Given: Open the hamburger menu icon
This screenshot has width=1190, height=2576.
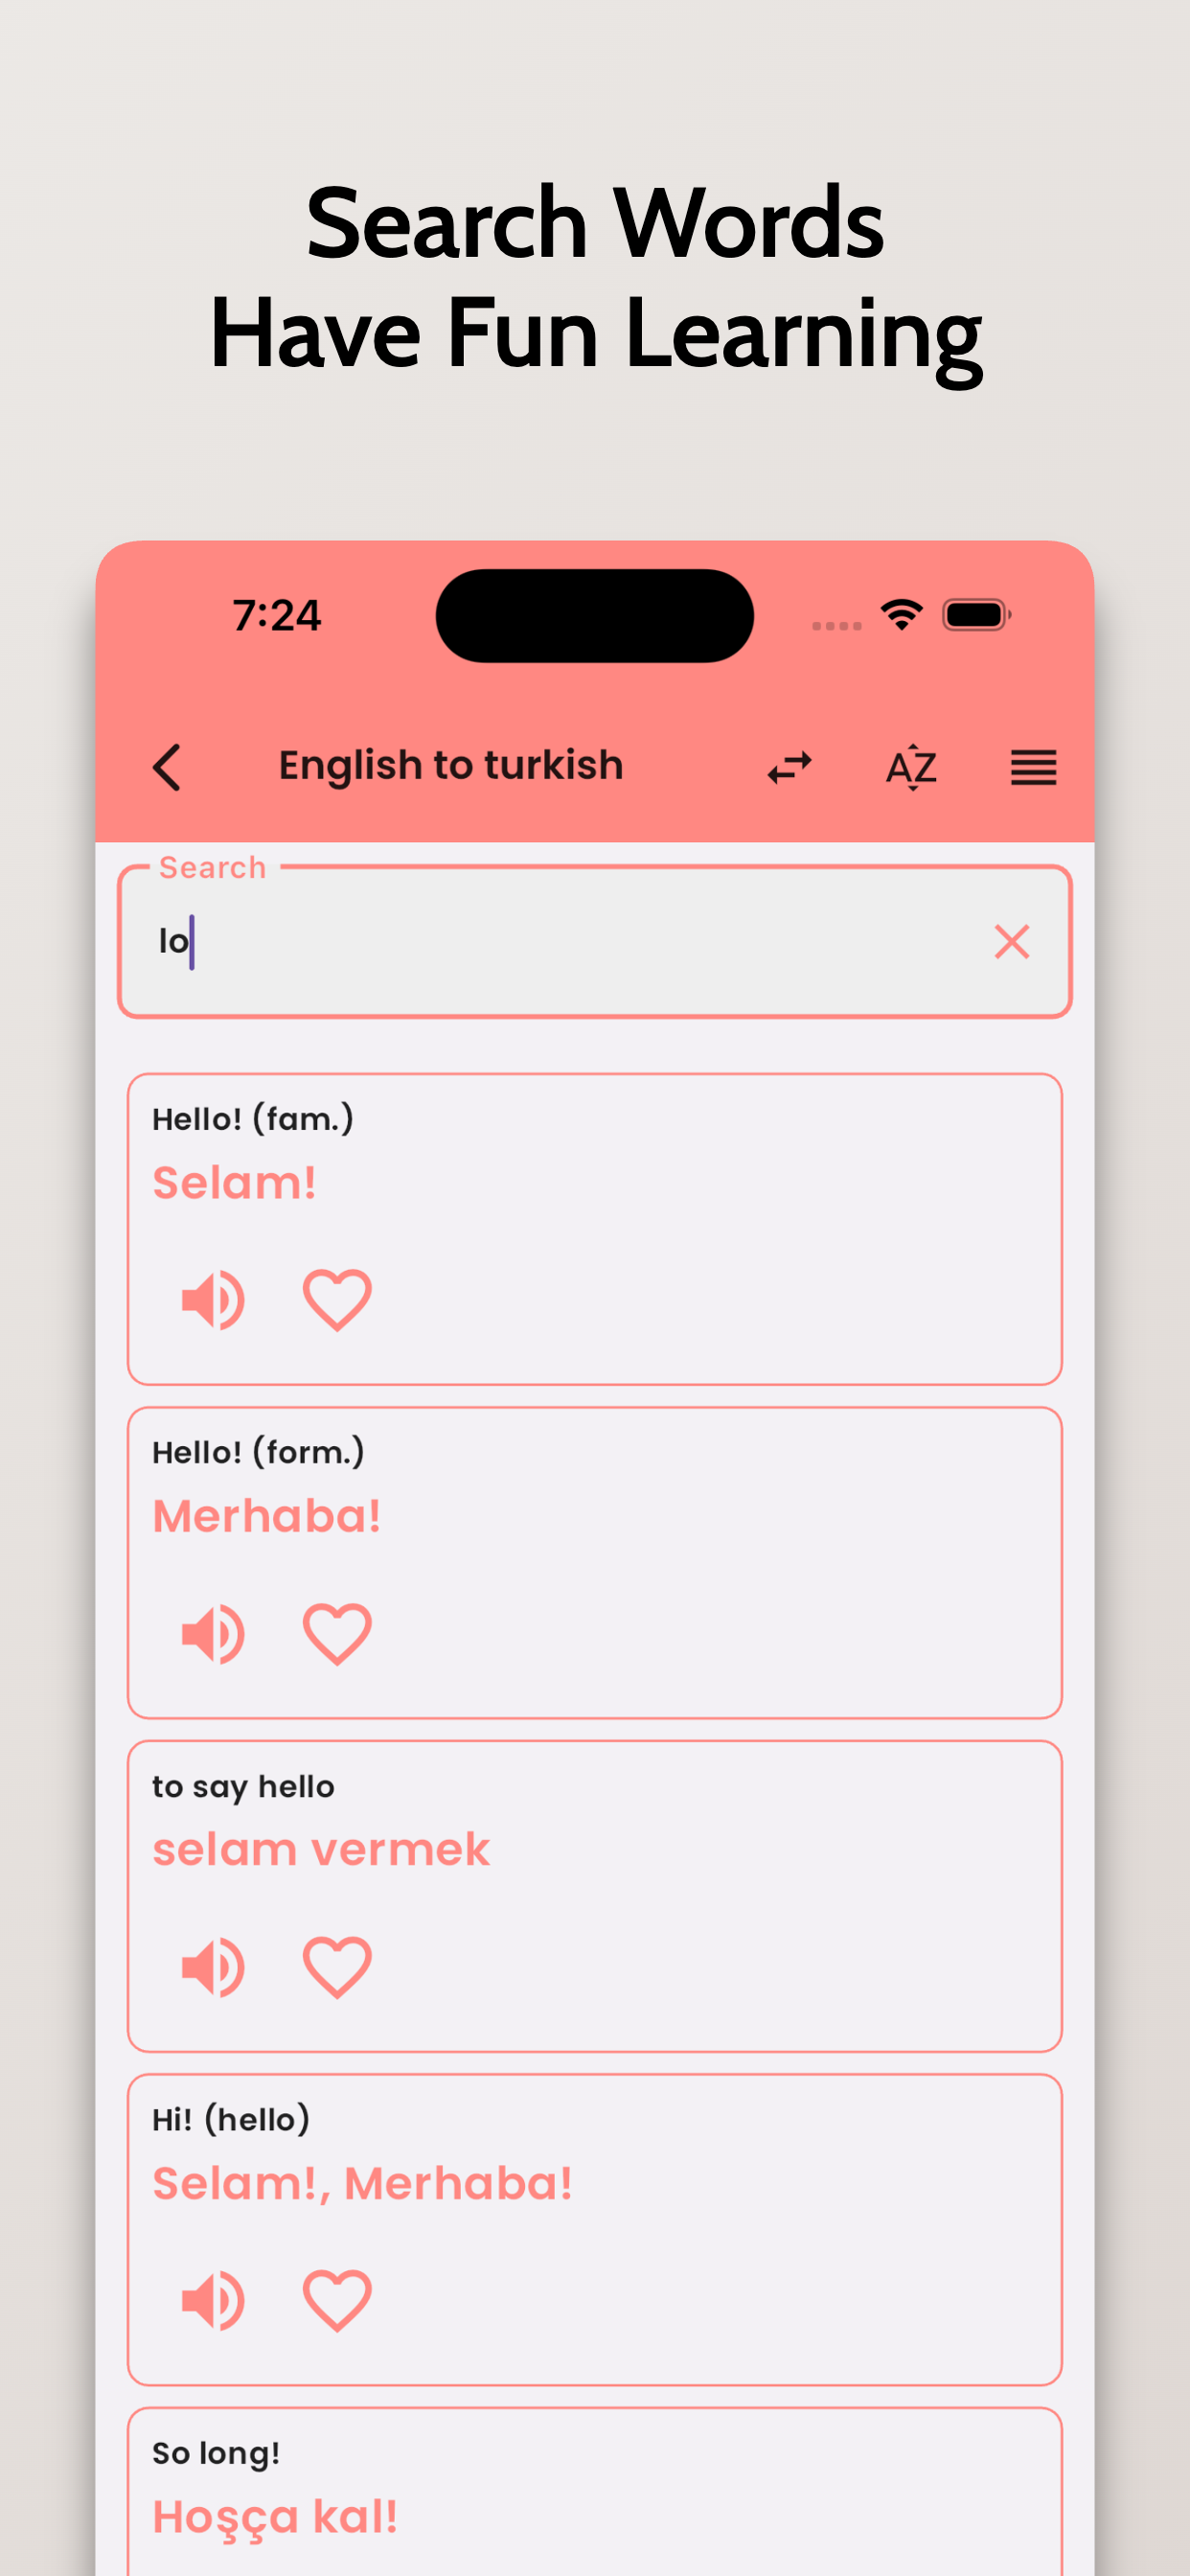Looking at the screenshot, I should 1033,767.
